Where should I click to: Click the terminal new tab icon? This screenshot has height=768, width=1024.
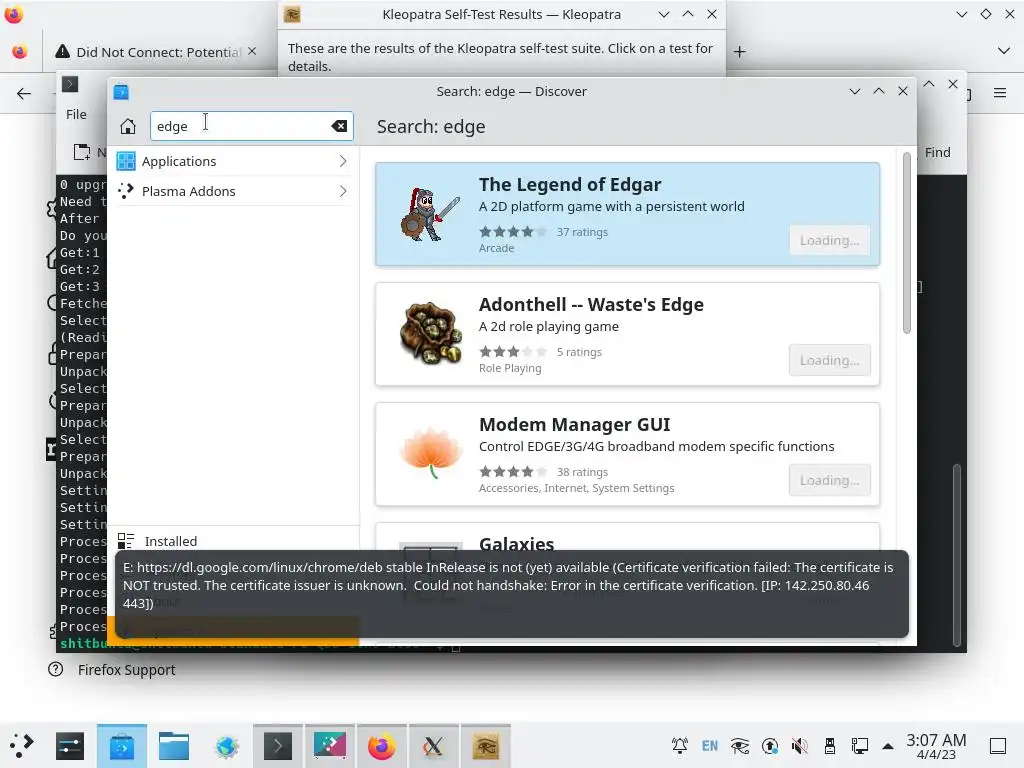click(x=82, y=152)
